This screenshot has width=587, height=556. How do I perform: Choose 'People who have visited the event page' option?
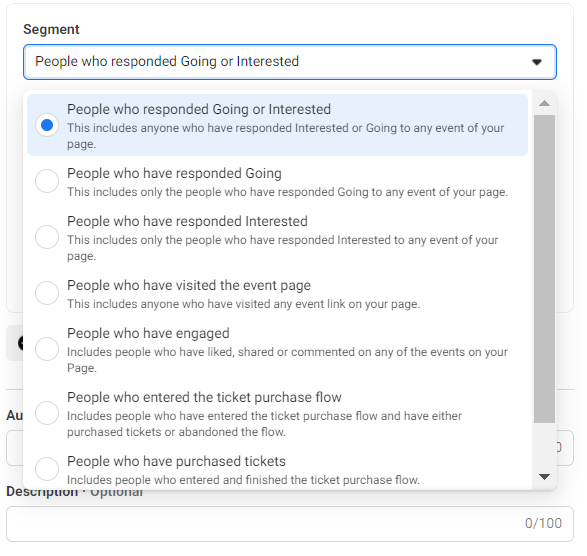189,285
